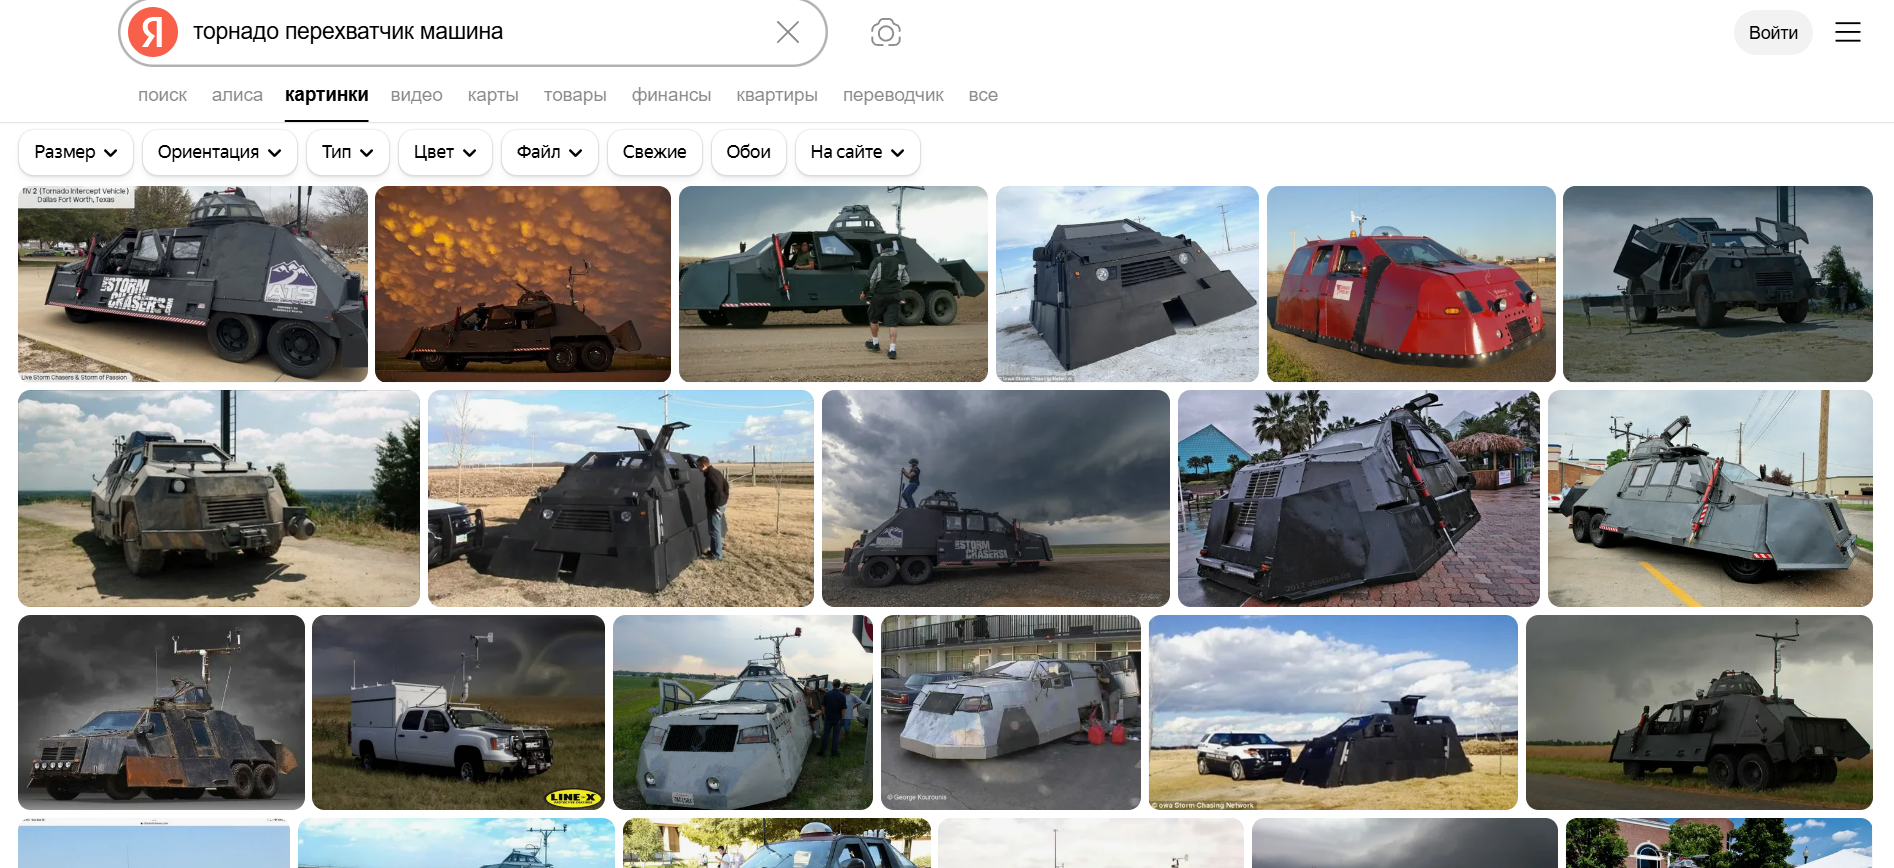Open image search by camera icon
1894x868 pixels.
pos(886,32)
